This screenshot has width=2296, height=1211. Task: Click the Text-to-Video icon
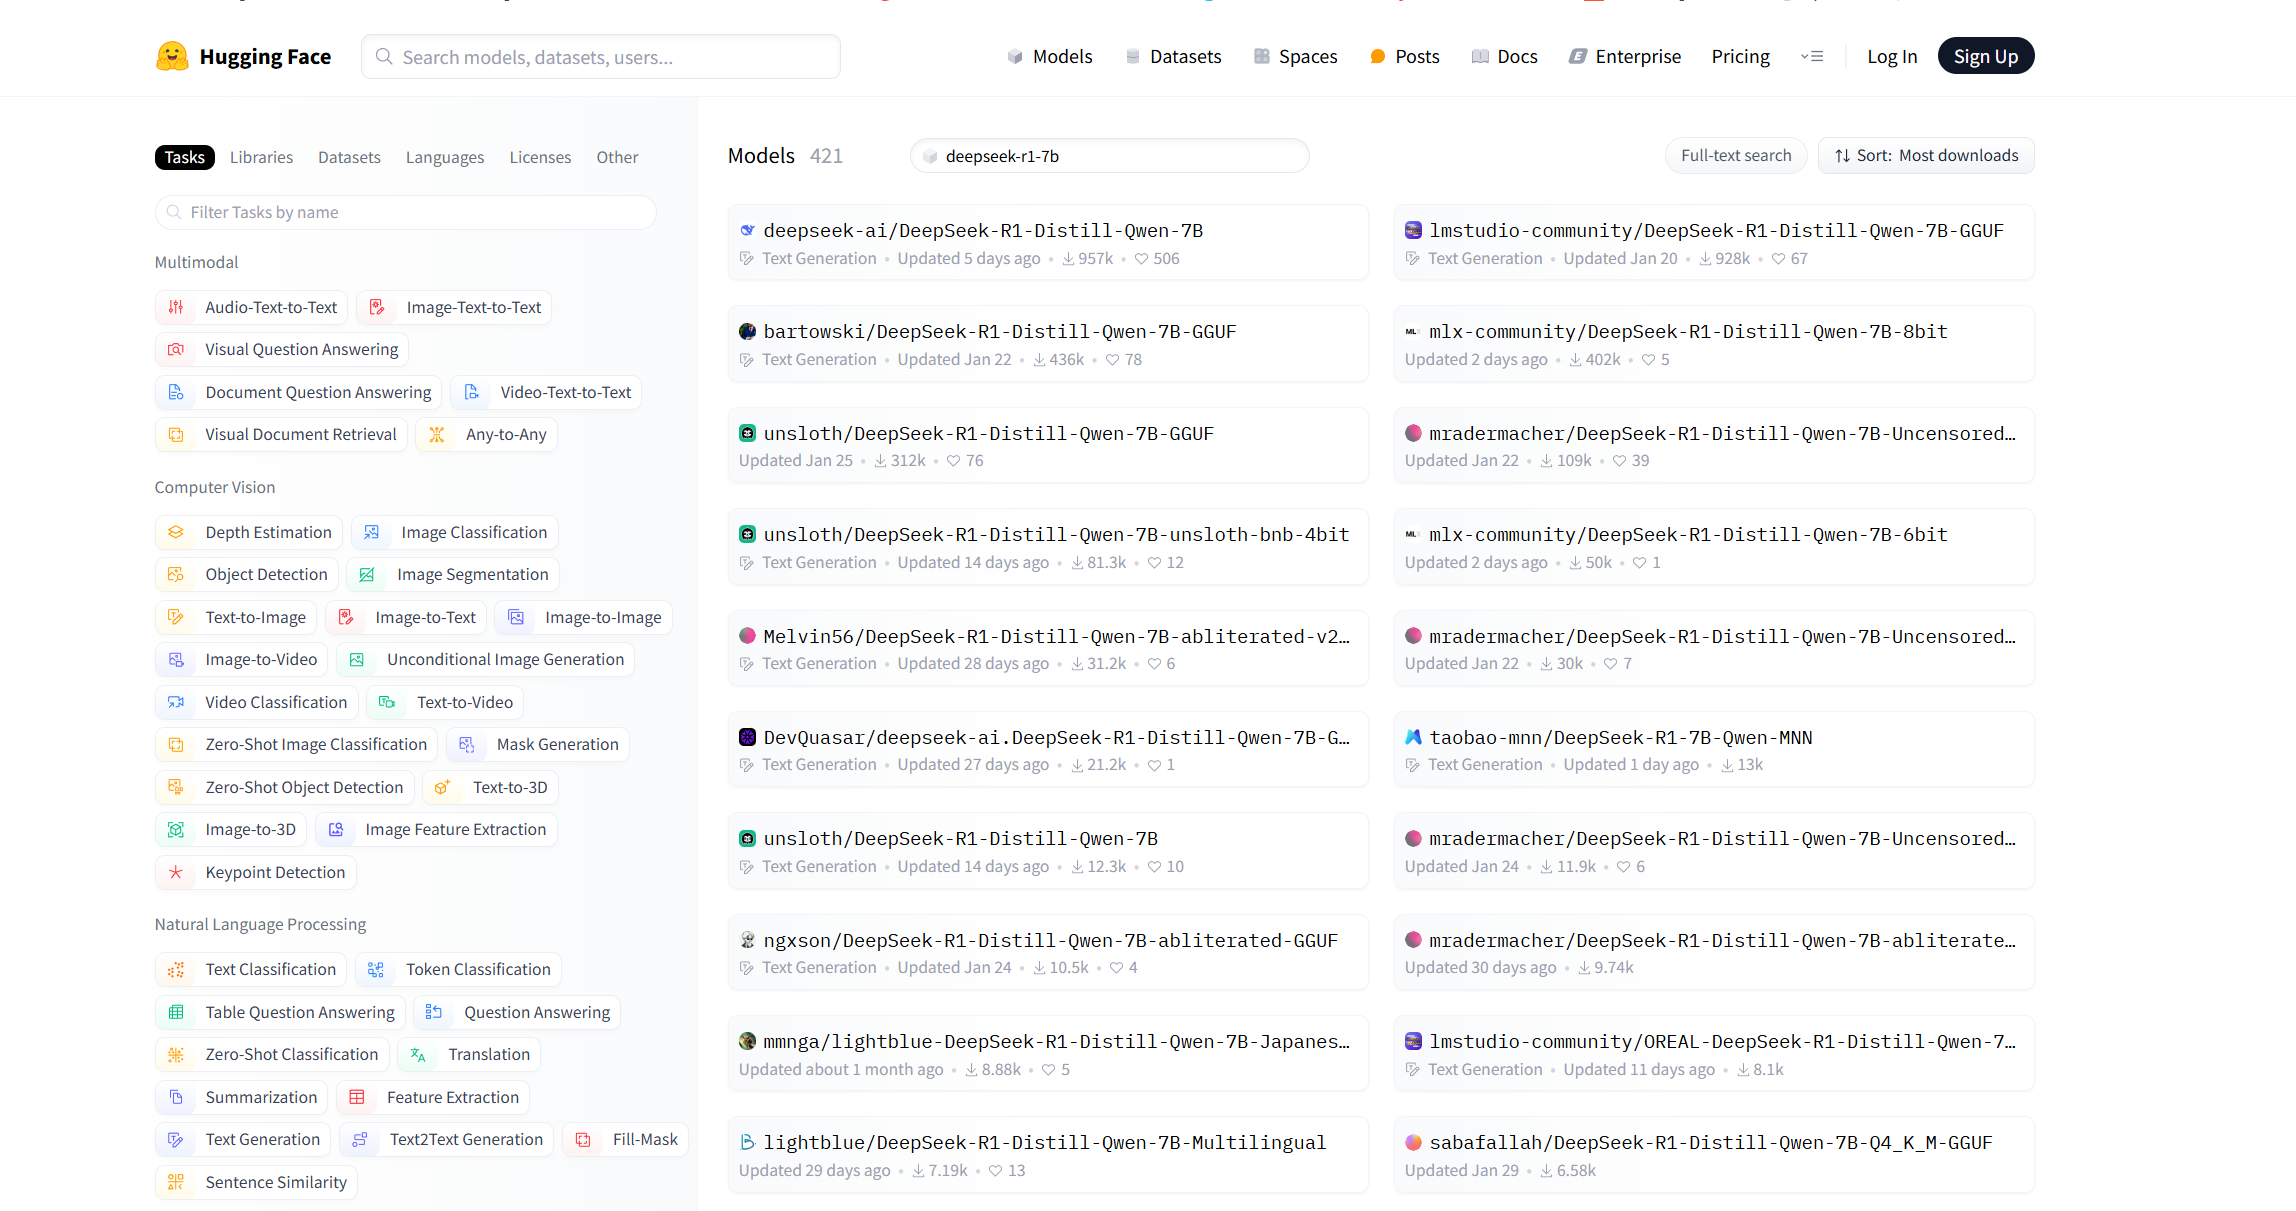click(x=387, y=702)
